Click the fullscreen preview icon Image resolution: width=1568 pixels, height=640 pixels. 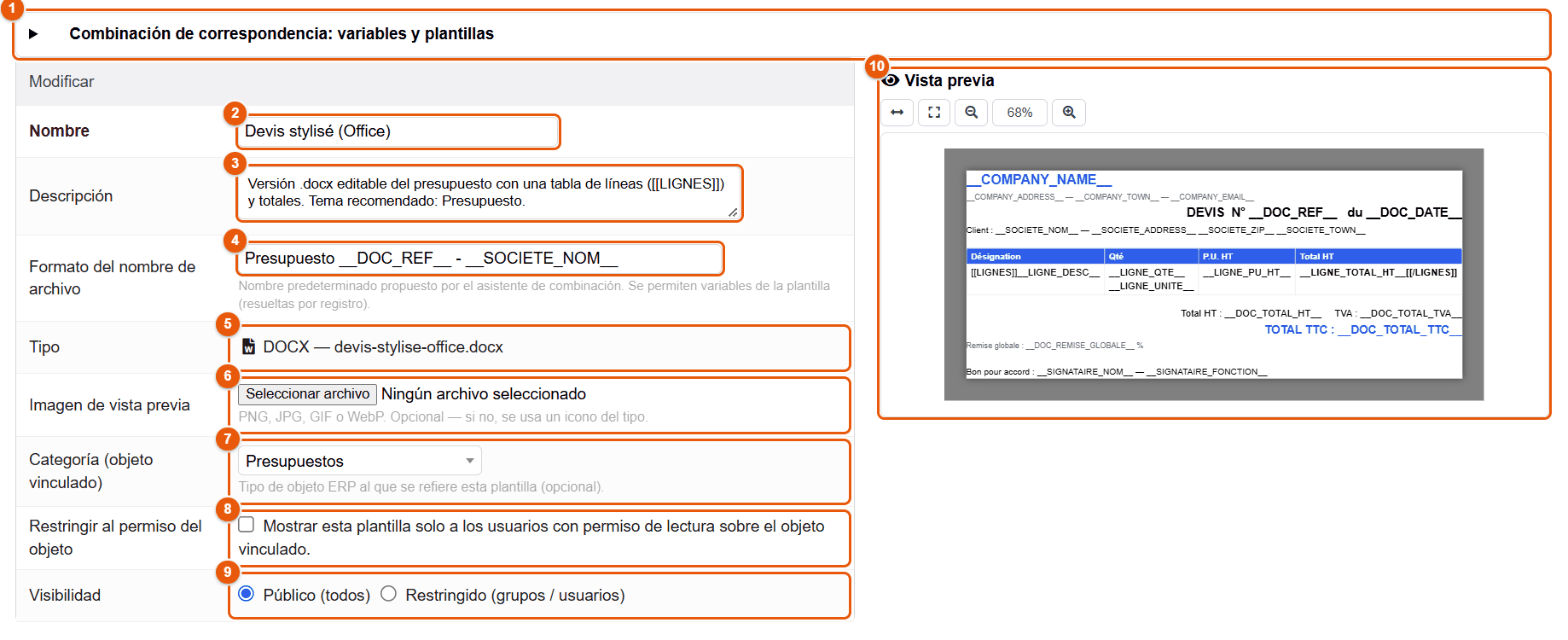click(934, 112)
